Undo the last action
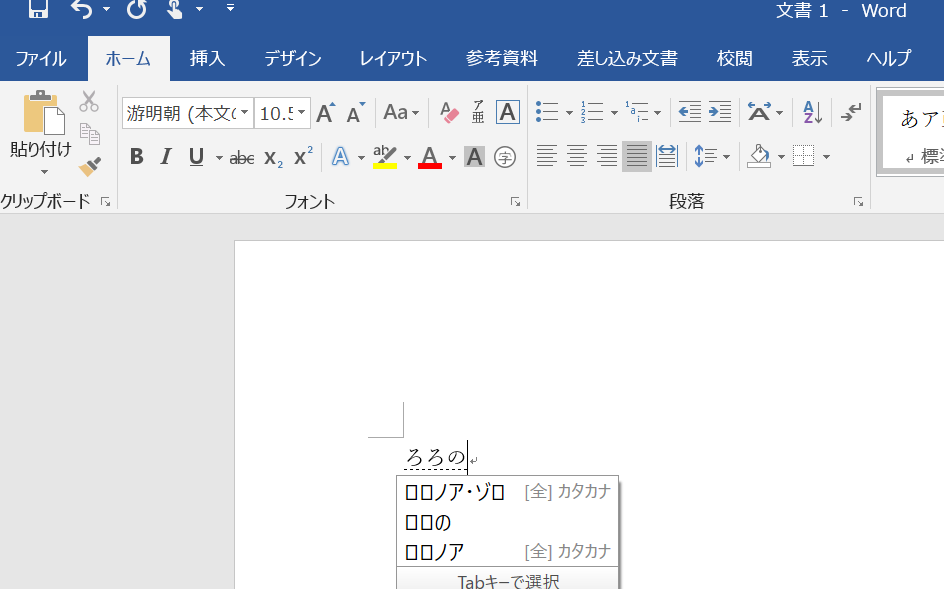 pos(82,8)
